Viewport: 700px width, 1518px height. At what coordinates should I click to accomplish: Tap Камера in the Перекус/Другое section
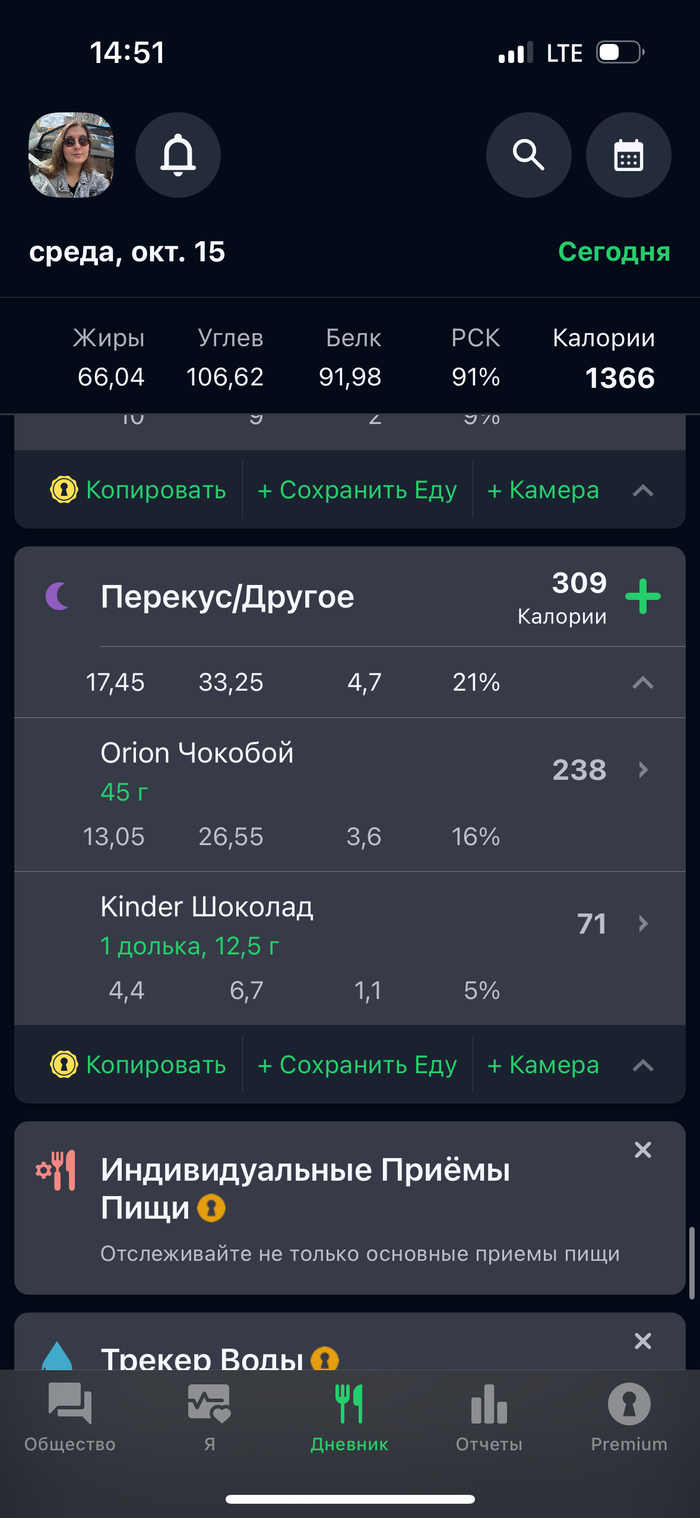point(543,1065)
